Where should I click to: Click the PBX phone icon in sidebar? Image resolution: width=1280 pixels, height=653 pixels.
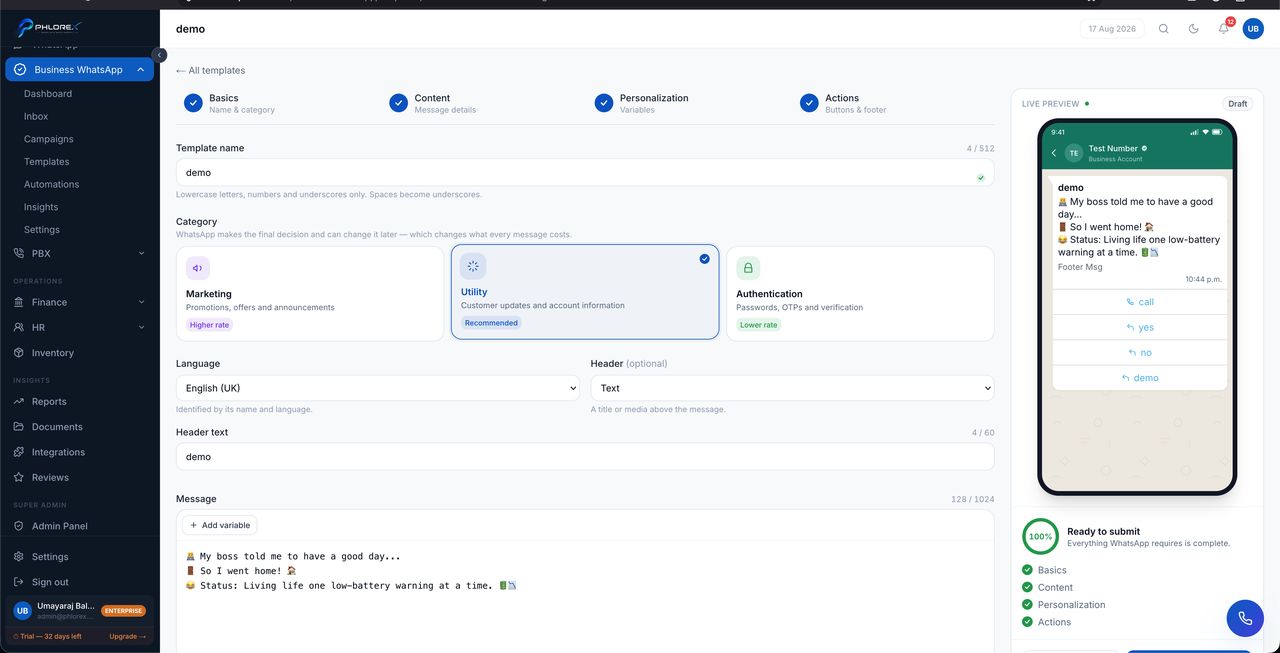pos(19,254)
